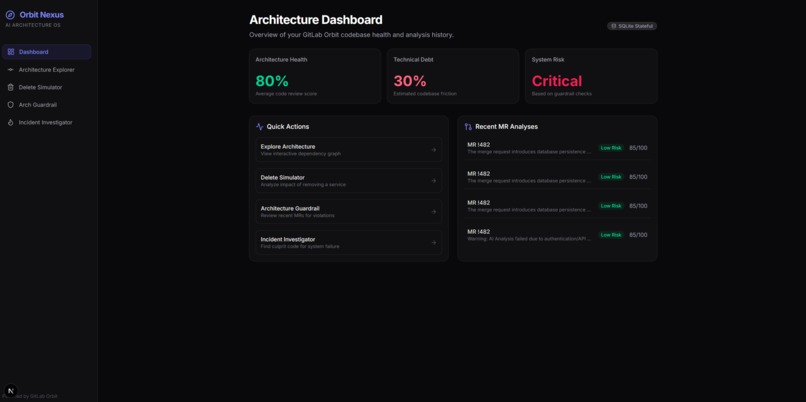
Task: Click the round N badge at bottom-left
Action: click(11, 391)
